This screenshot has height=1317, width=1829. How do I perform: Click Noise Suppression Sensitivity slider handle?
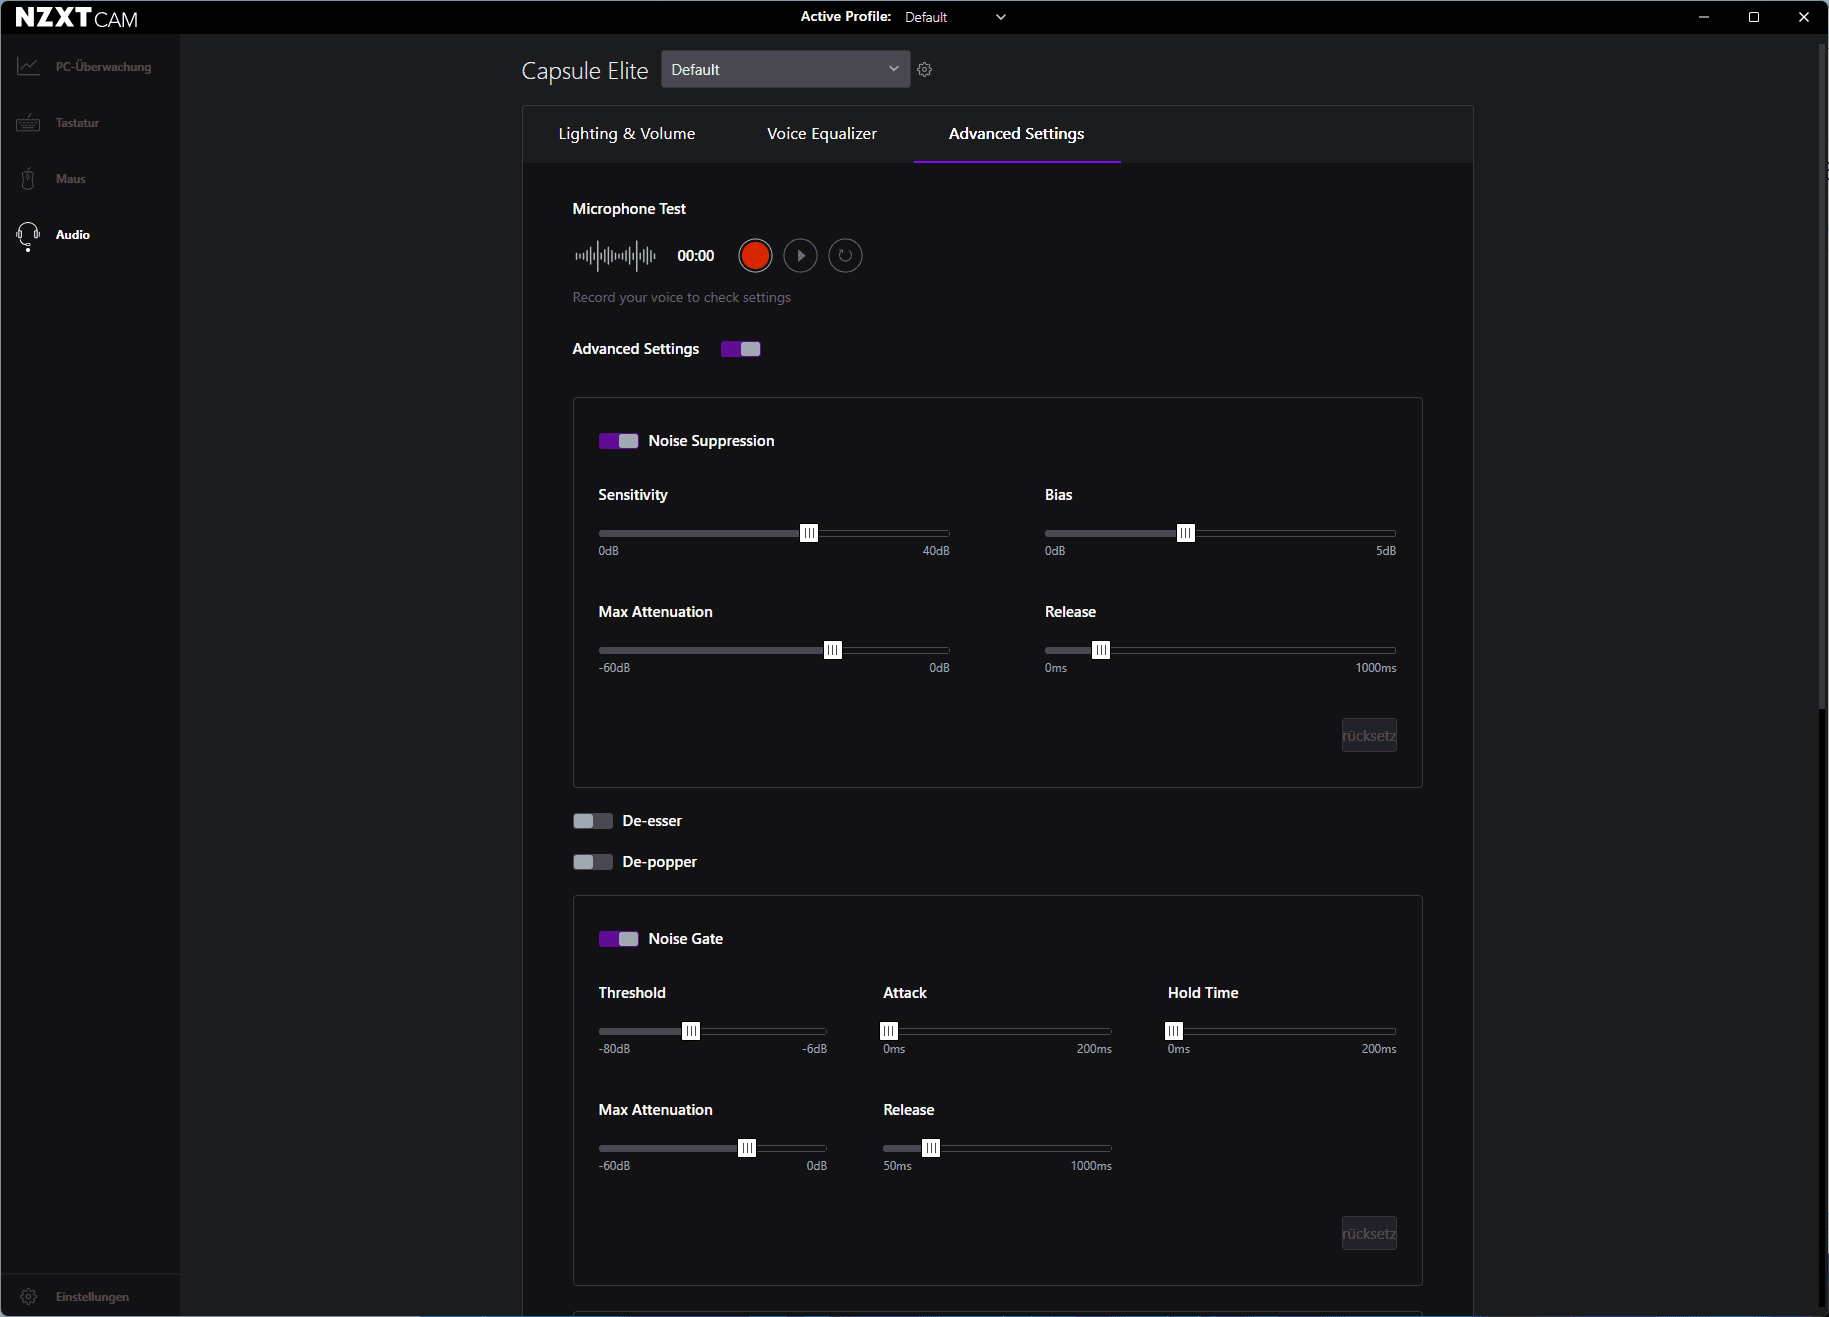809,533
